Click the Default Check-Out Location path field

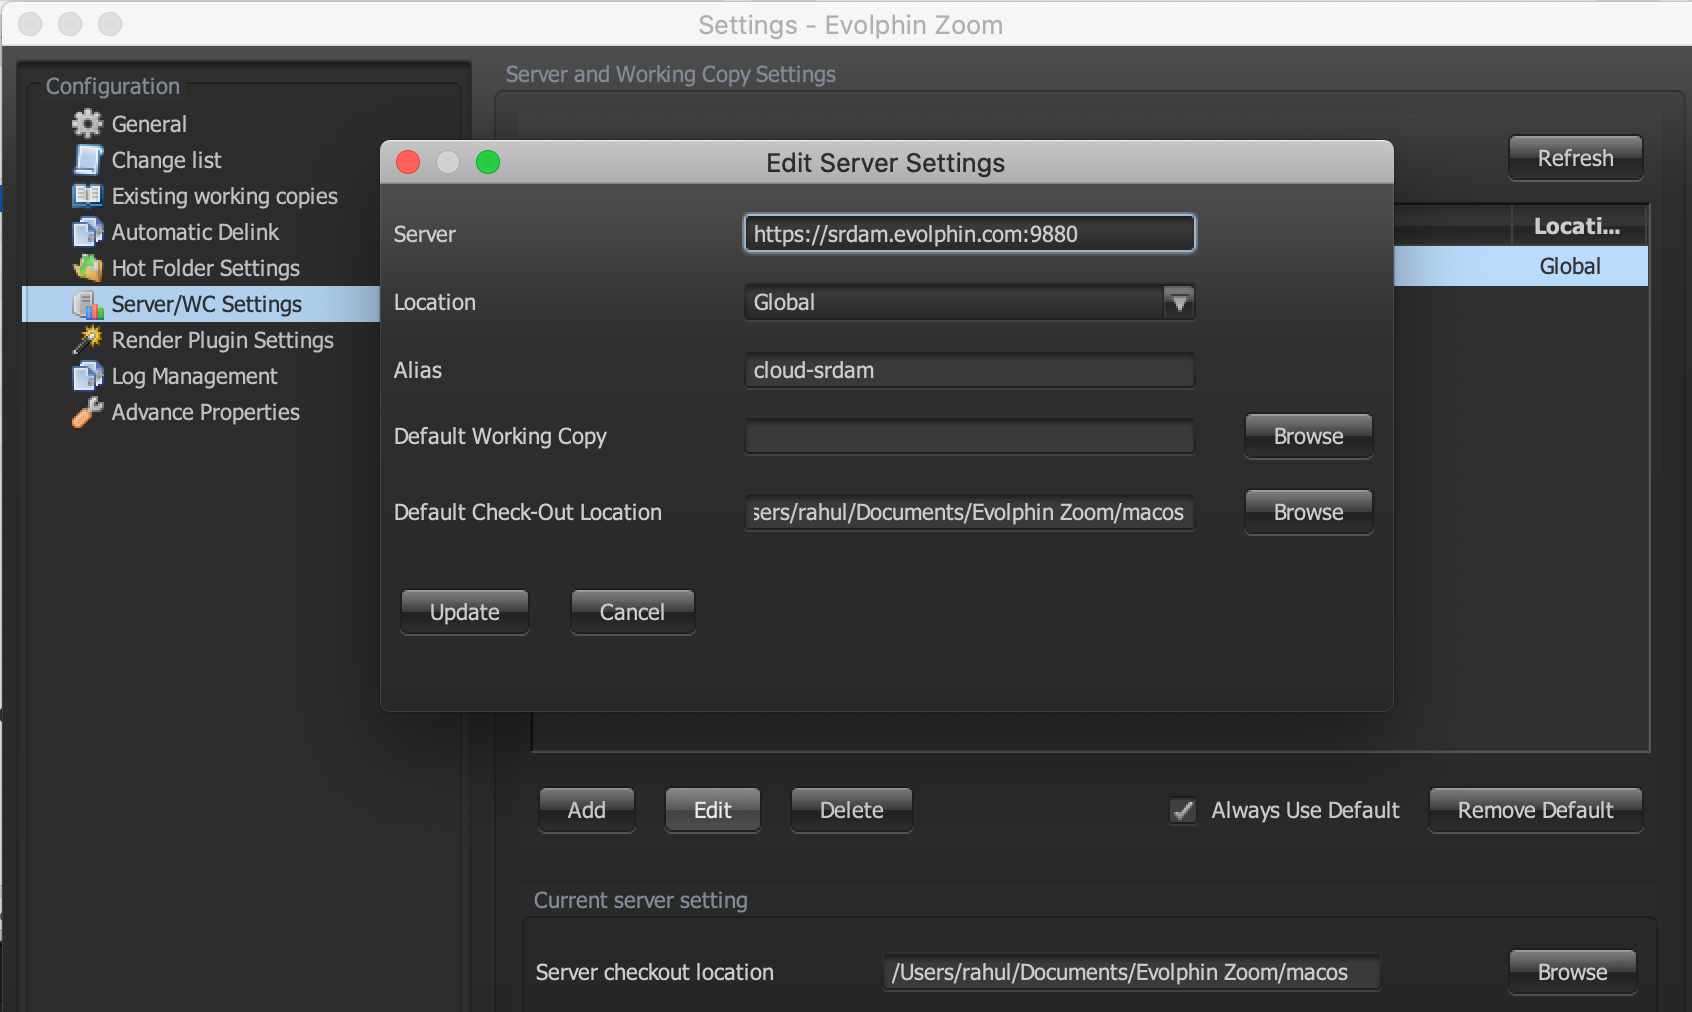tap(969, 512)
